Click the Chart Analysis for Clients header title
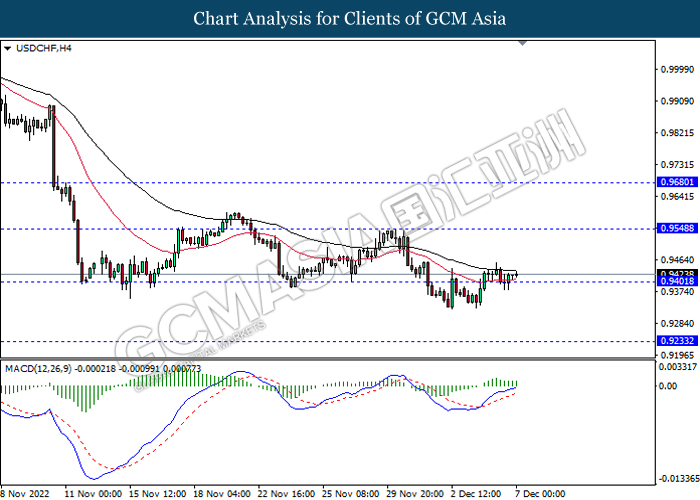Viewport: 700px width, 500px height. tap(350, 19)
